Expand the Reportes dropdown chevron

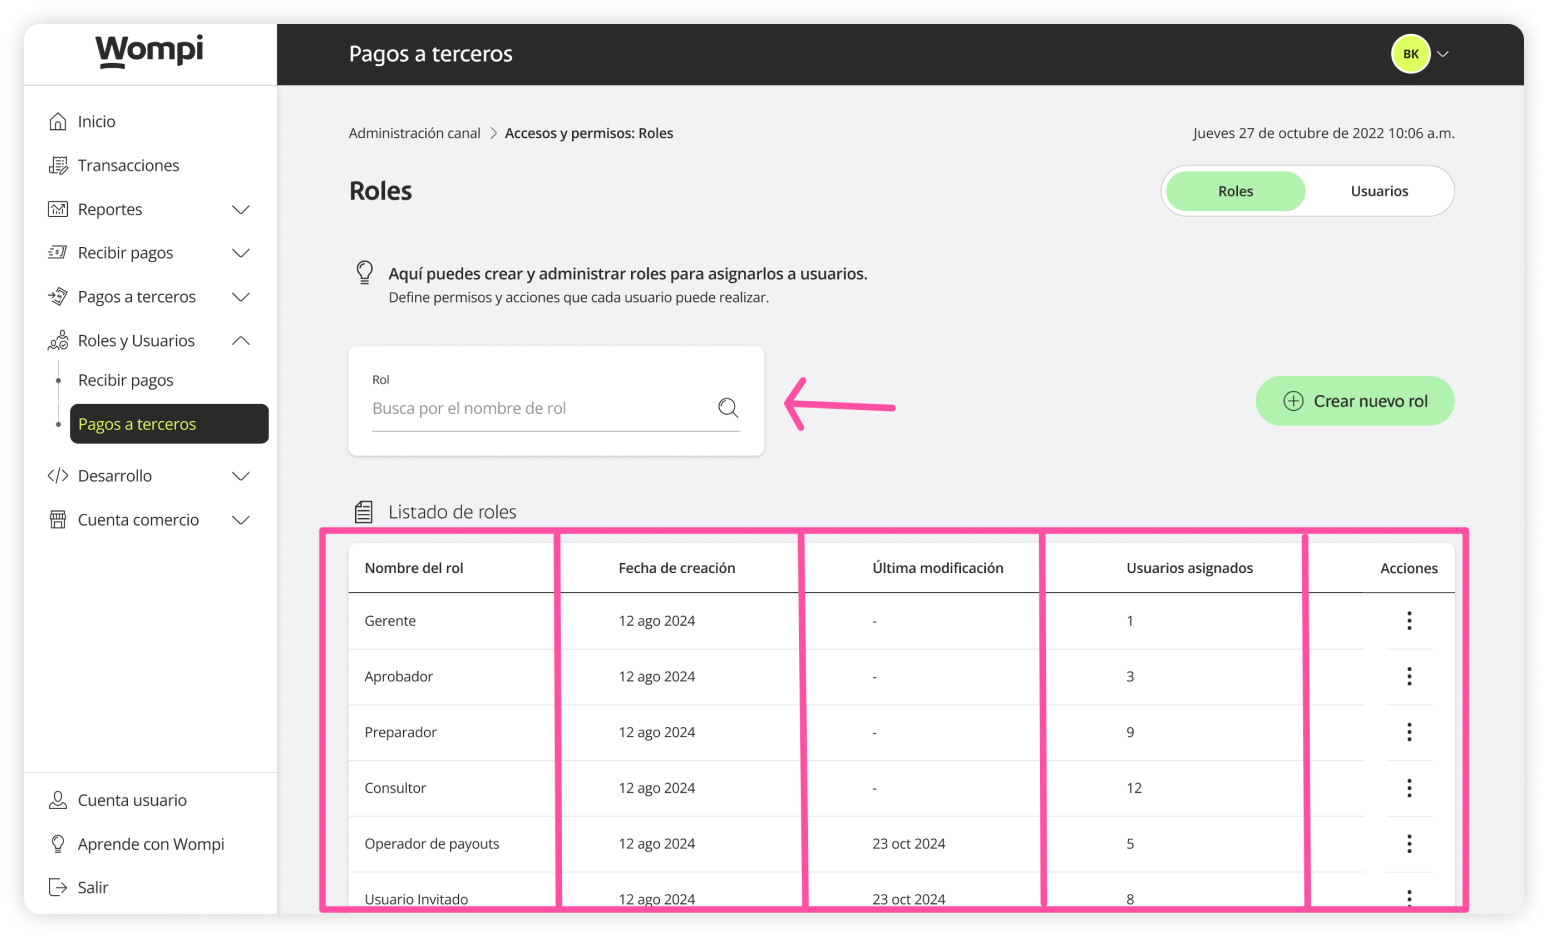pos(241,208)
